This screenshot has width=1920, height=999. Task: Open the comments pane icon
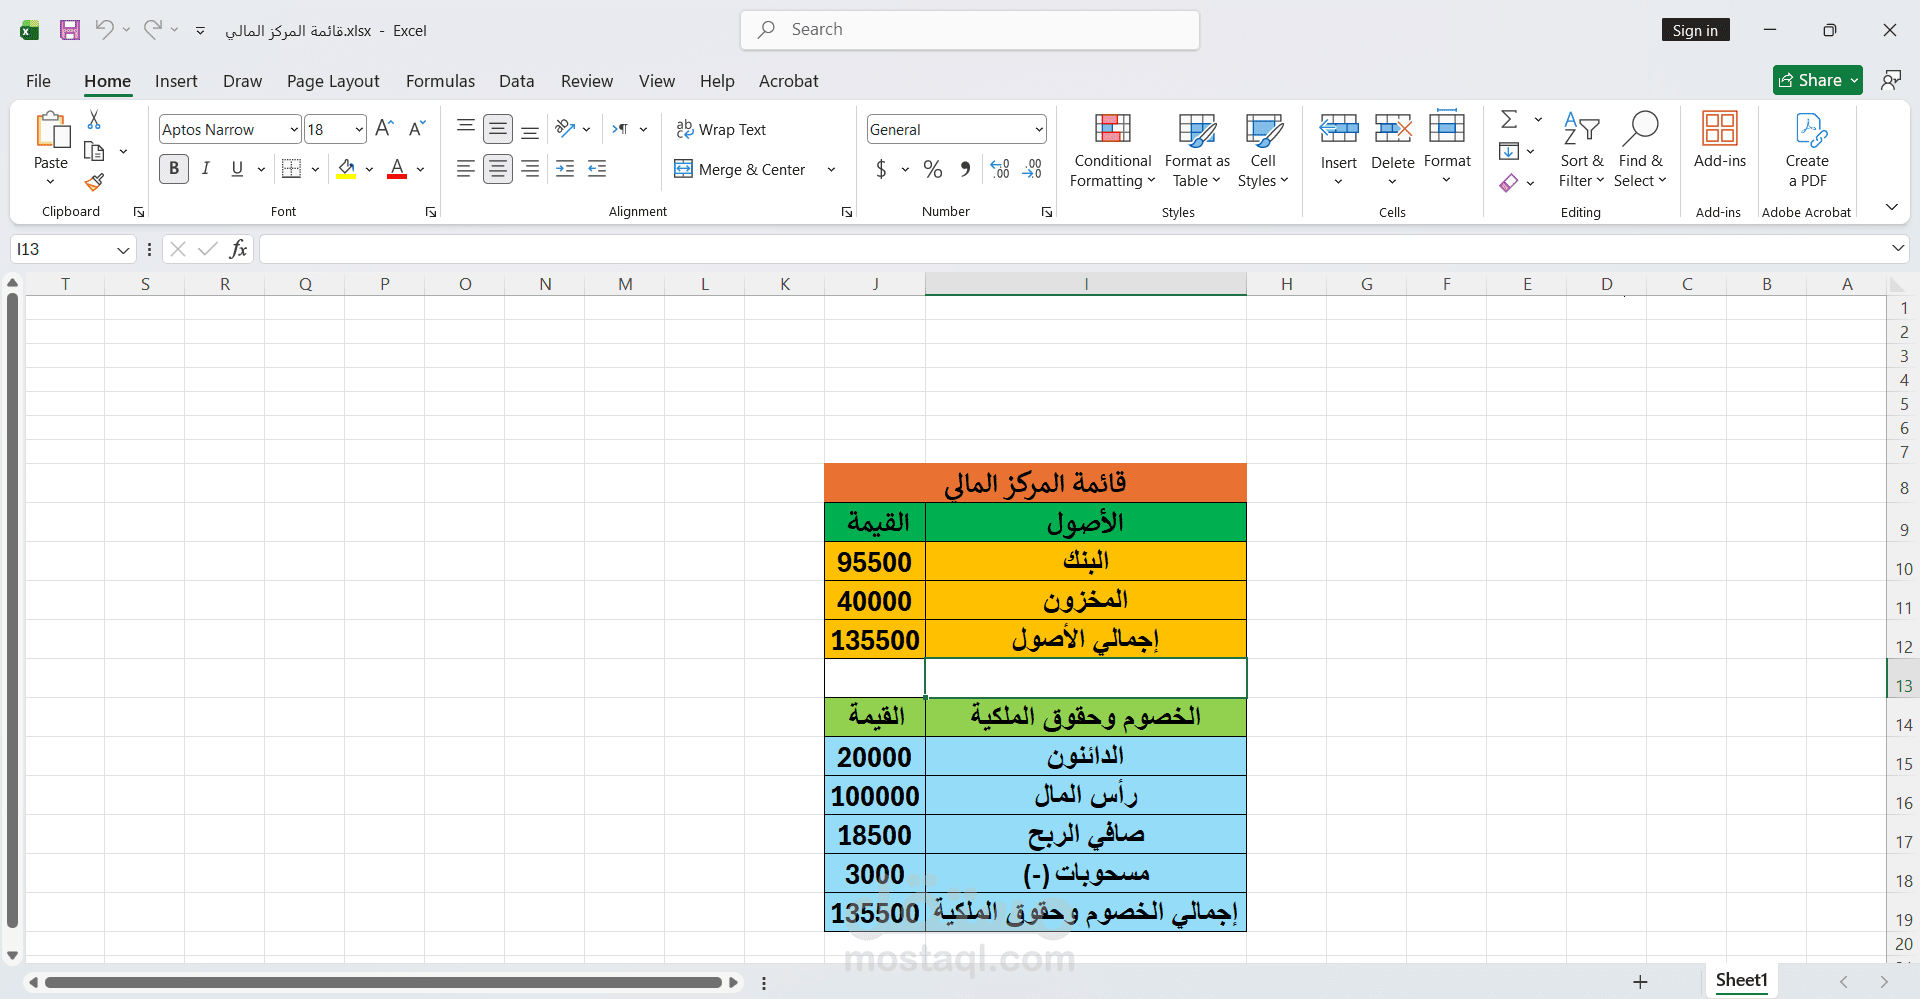1890,80
